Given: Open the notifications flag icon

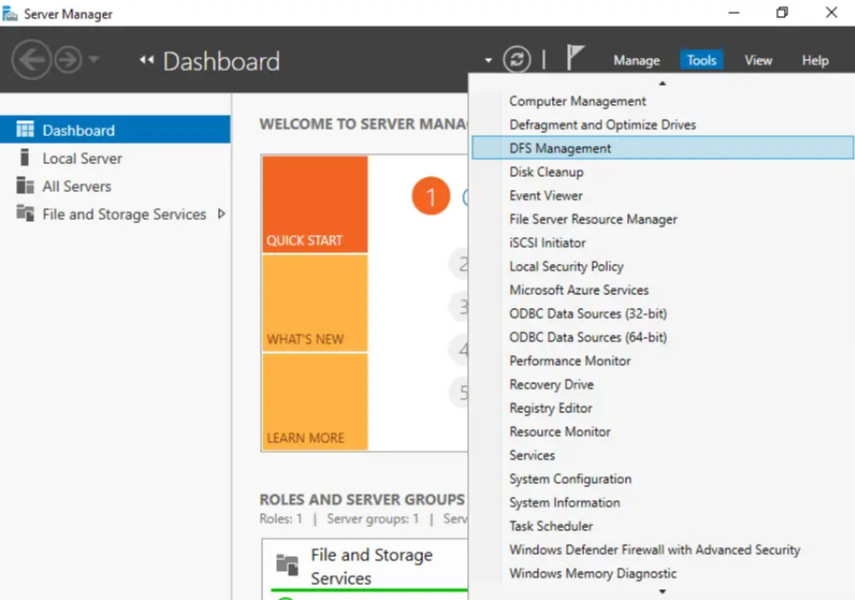Looking at the screenshot, I should [x=575, y=57].
